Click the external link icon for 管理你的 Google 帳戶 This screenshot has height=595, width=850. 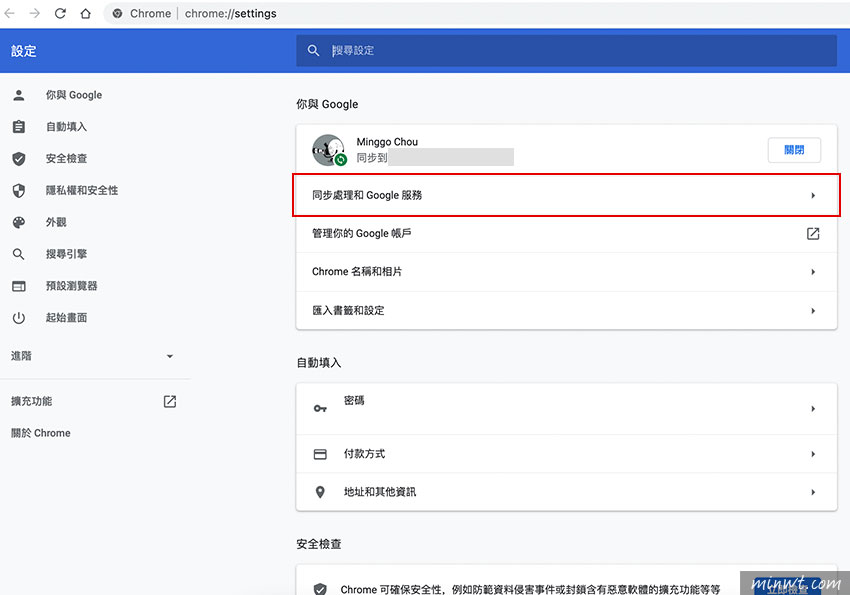[x=813, y=234]
